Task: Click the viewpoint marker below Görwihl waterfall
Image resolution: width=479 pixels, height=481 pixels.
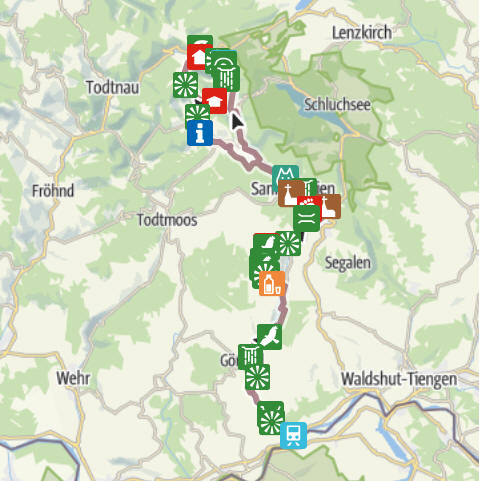Action: coord(257,377)
